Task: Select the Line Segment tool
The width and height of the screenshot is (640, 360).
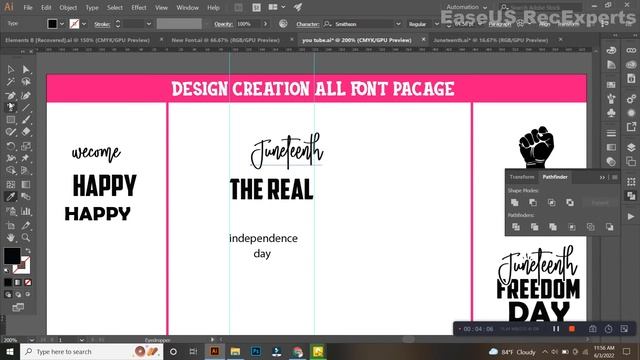Action: [26, 107]
